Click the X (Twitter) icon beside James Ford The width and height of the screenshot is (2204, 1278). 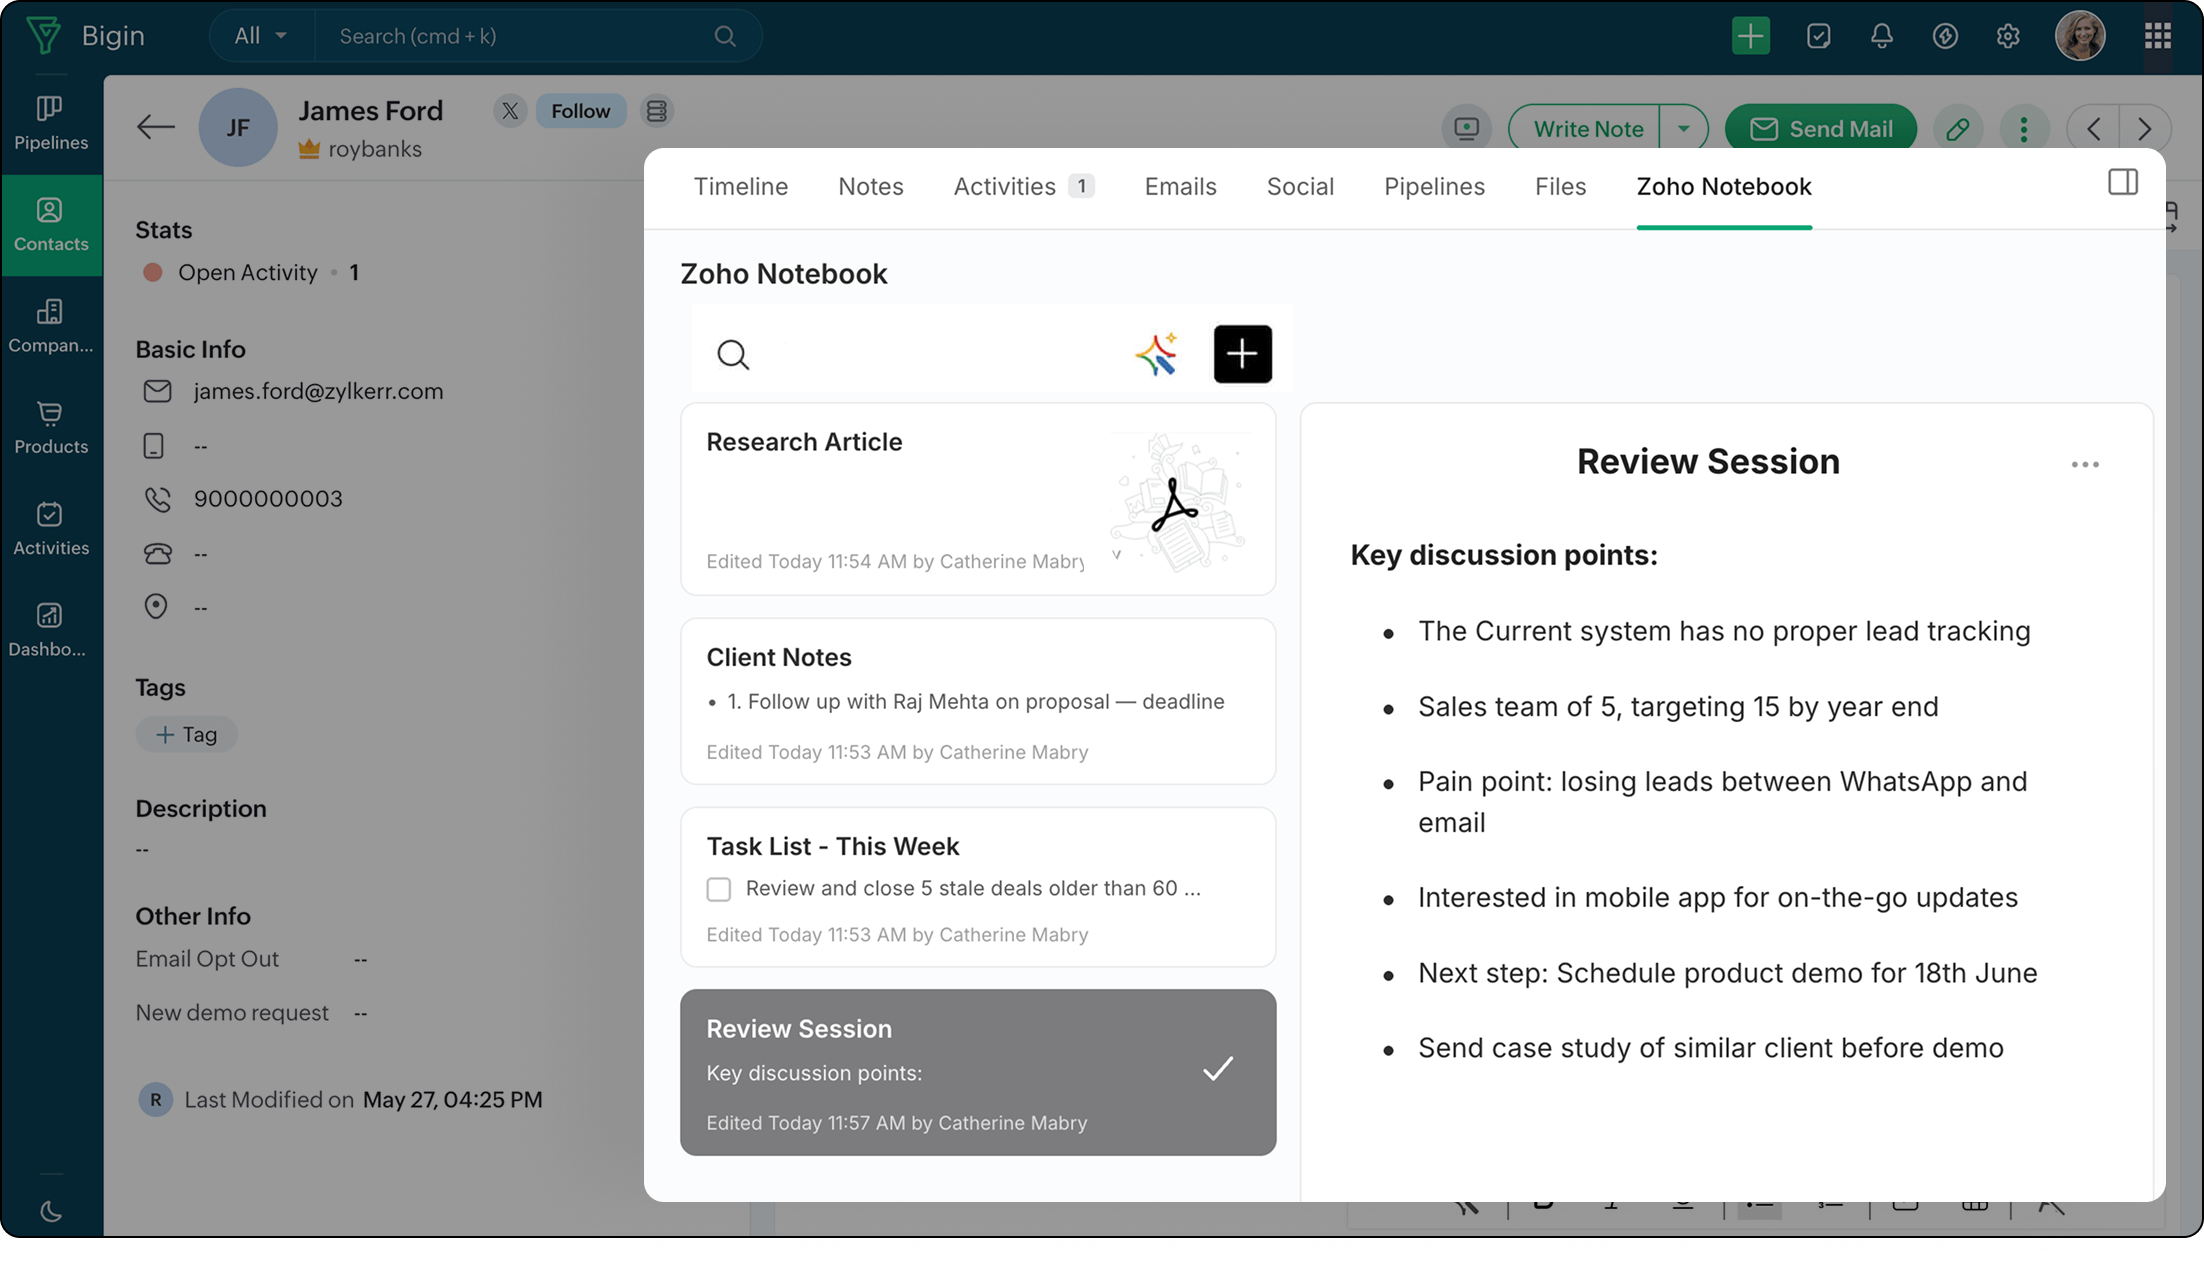point(510,111)
